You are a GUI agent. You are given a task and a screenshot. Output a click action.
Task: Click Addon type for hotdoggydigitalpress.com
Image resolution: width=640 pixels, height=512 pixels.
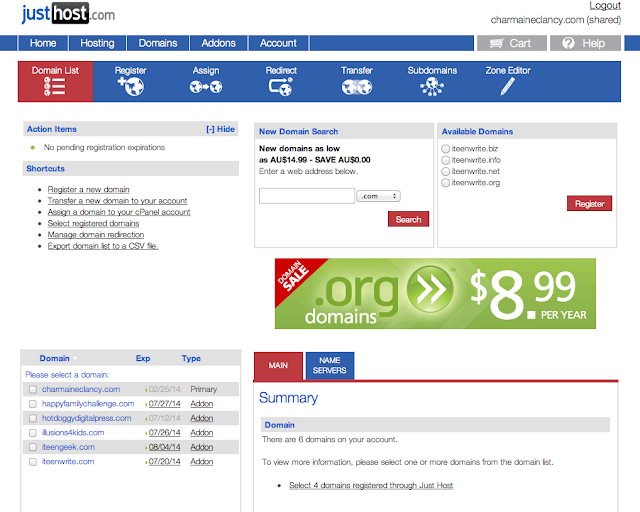202,419
